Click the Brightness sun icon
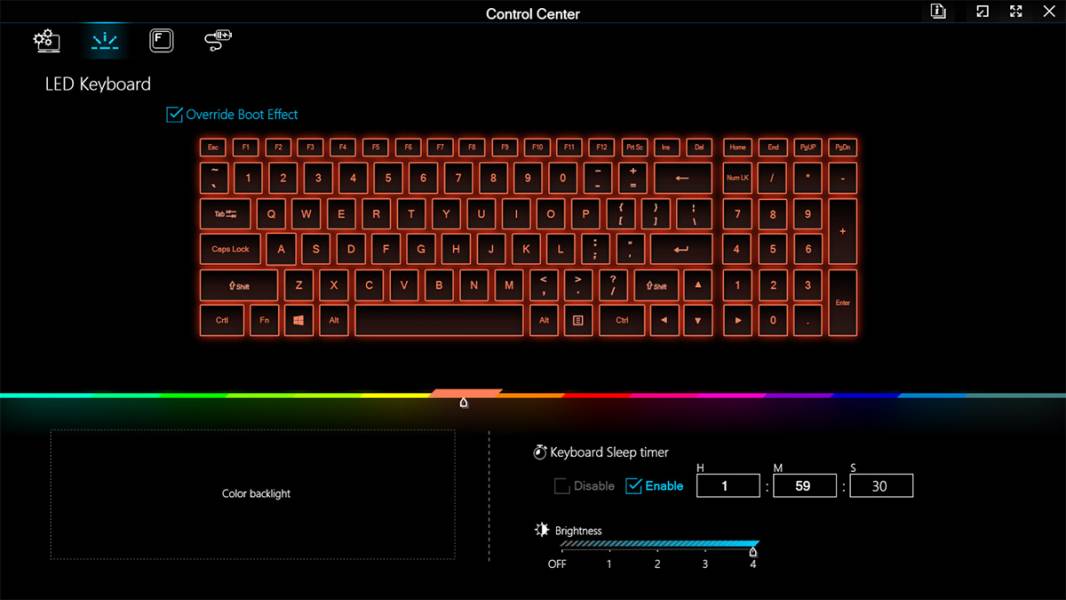Image resolution: width=1066 pixels, height=600 pixels. [542, 529]
